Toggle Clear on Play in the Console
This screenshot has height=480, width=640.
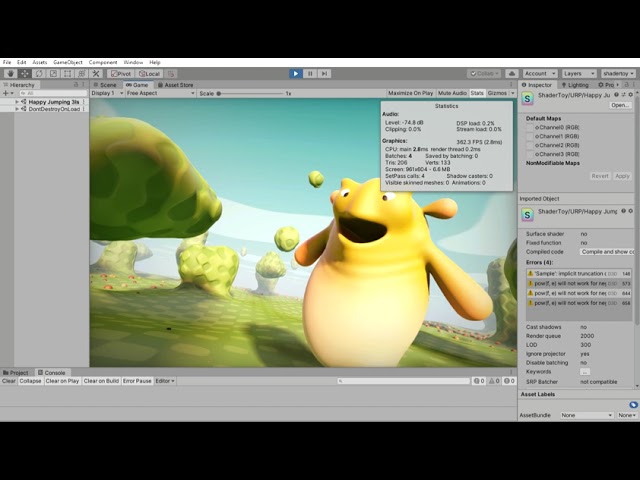[x=62, y=381]
